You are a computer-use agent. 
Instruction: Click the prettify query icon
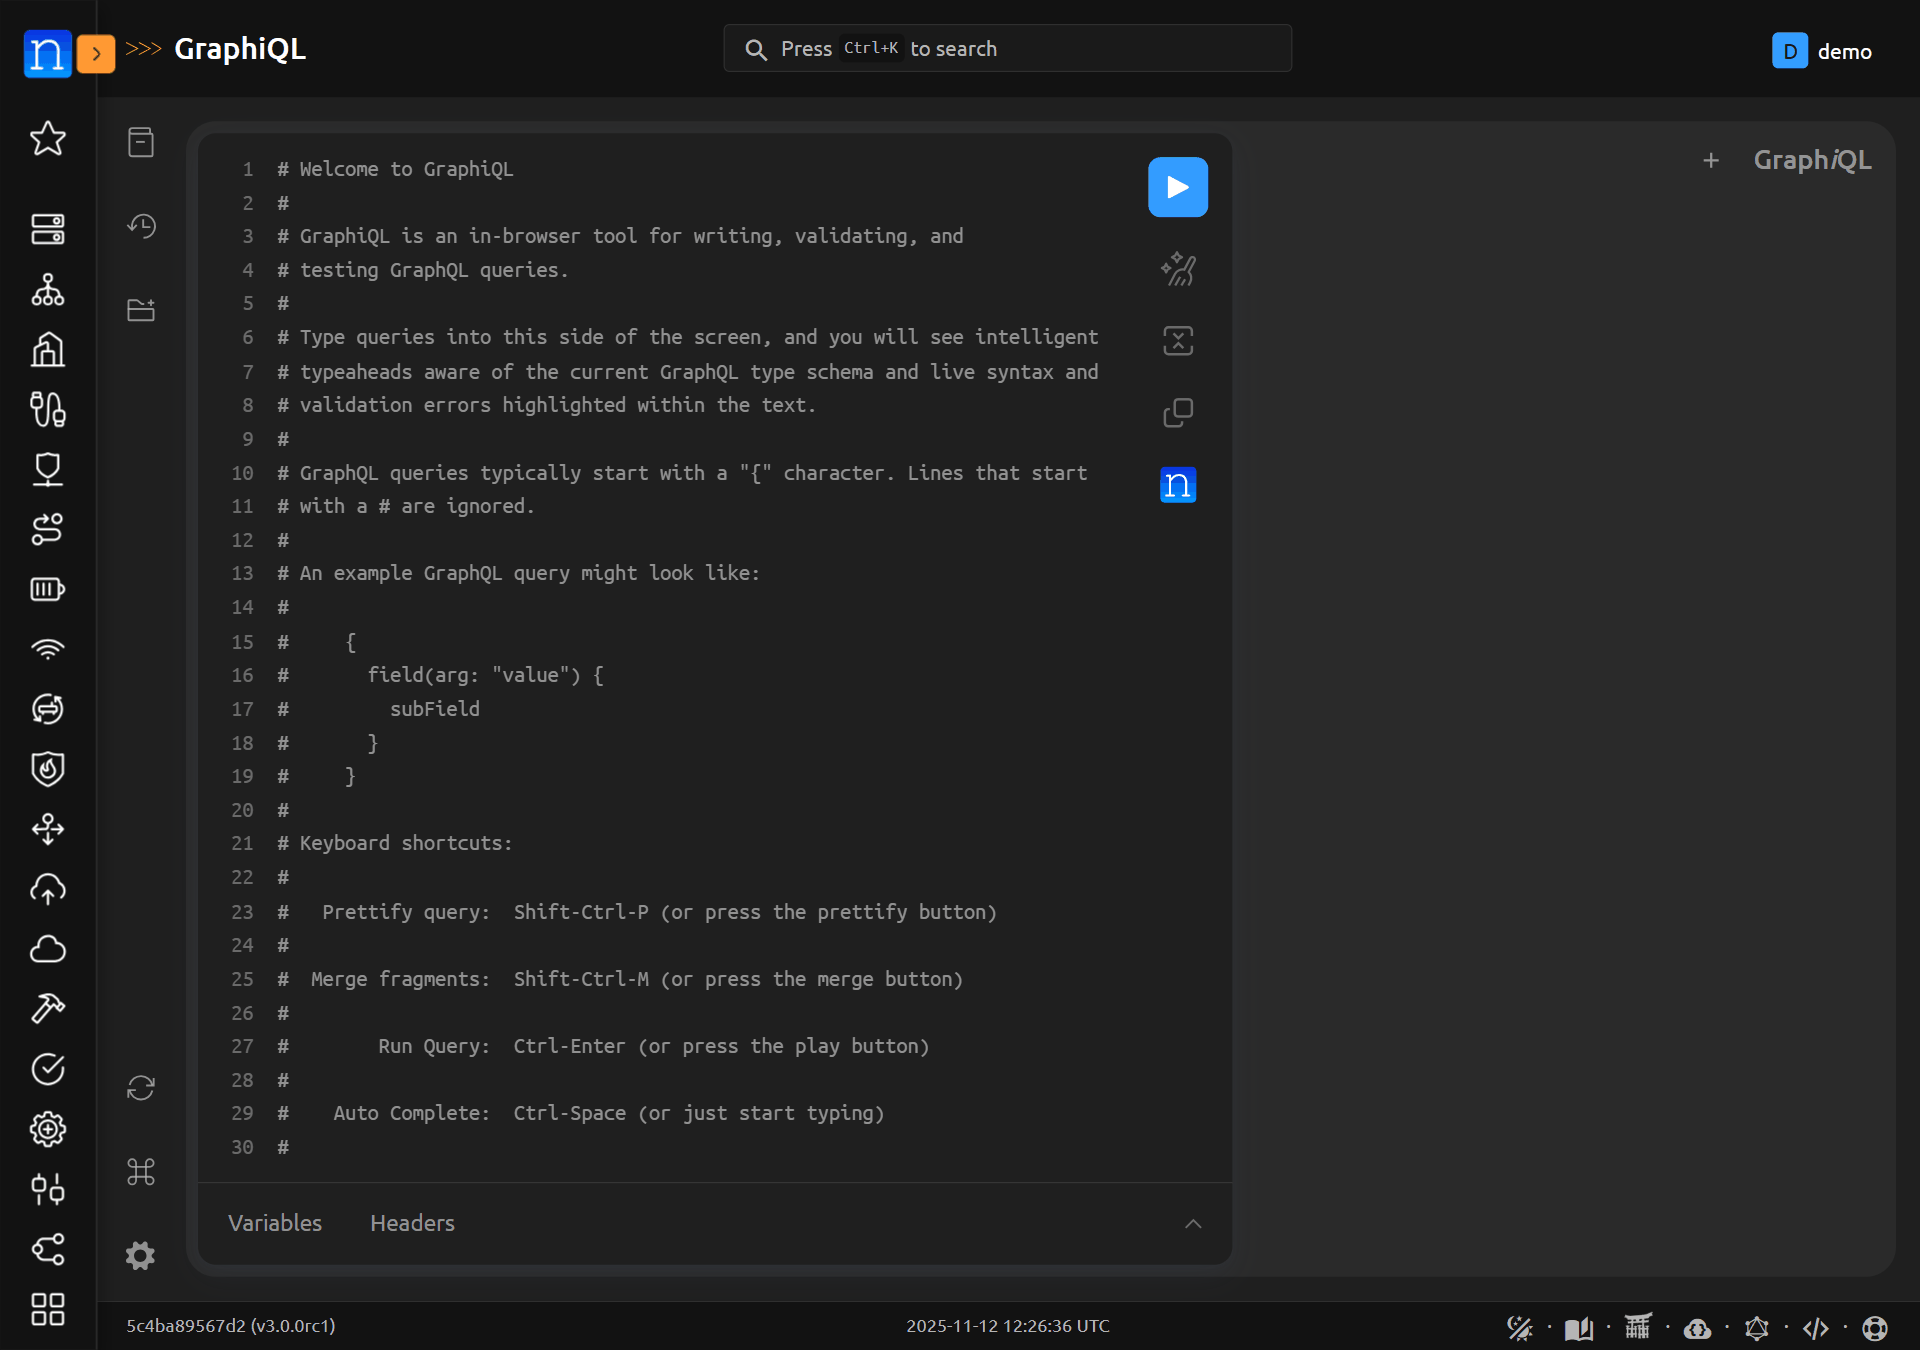(x=1177, y=269)
